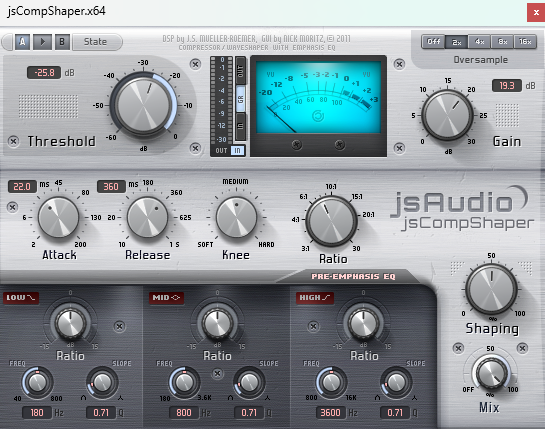Select preset slot A
The image size is (545, 429).
[x=22, y=42]
